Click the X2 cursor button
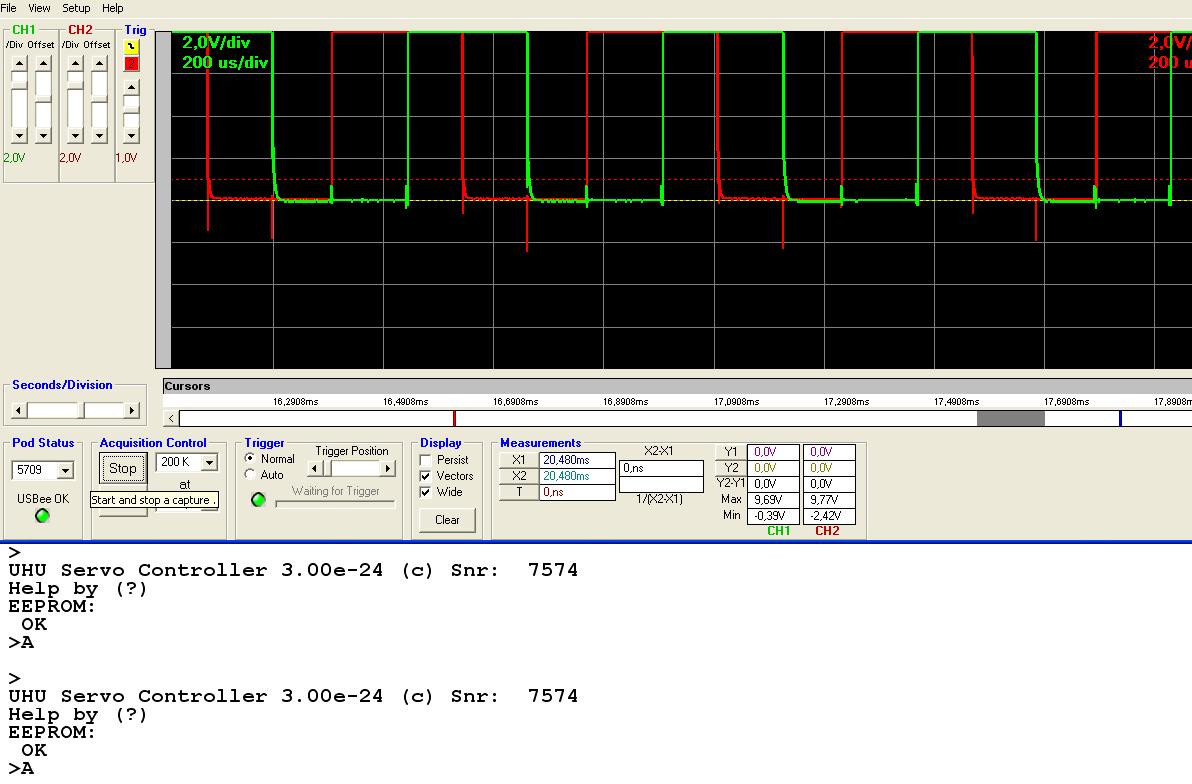Viewport: 1192px width, 784px height. point(518,476)
